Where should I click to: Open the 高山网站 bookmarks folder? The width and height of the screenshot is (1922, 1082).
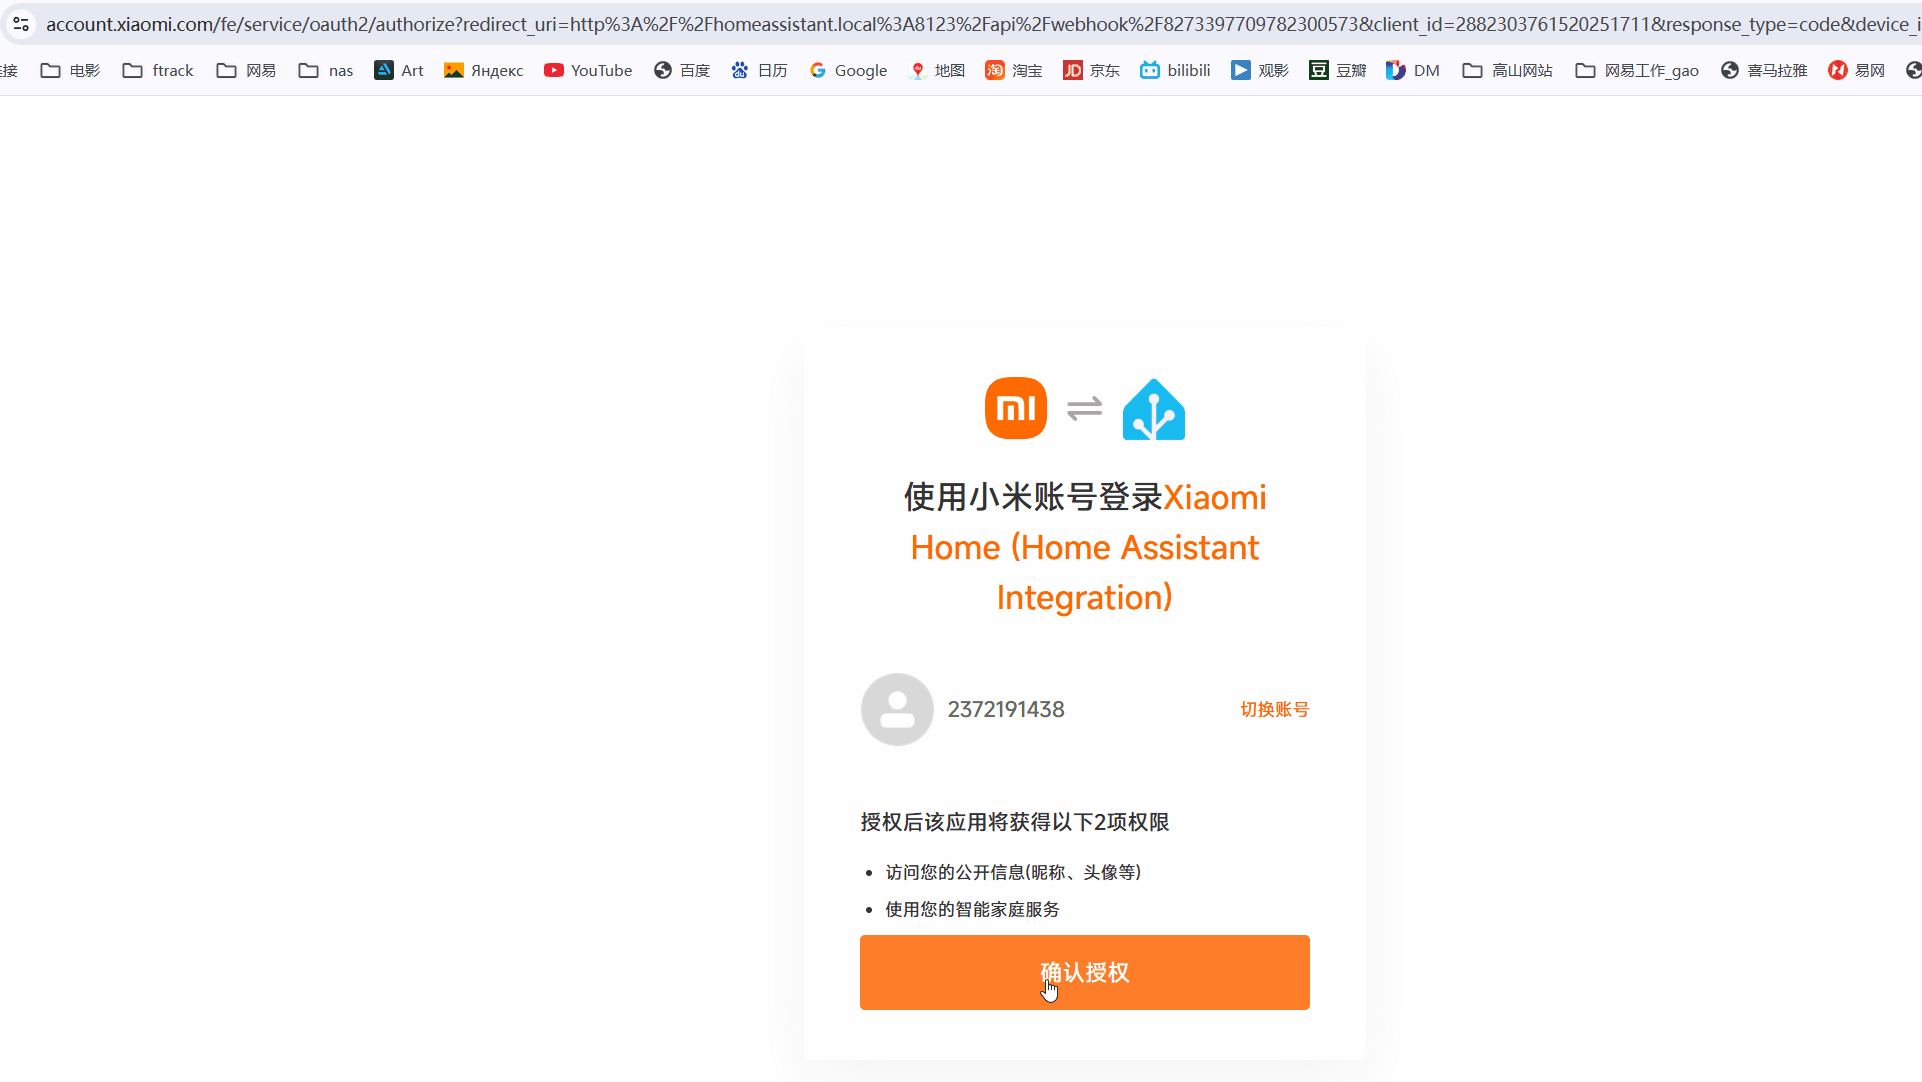pos(1507,70)
